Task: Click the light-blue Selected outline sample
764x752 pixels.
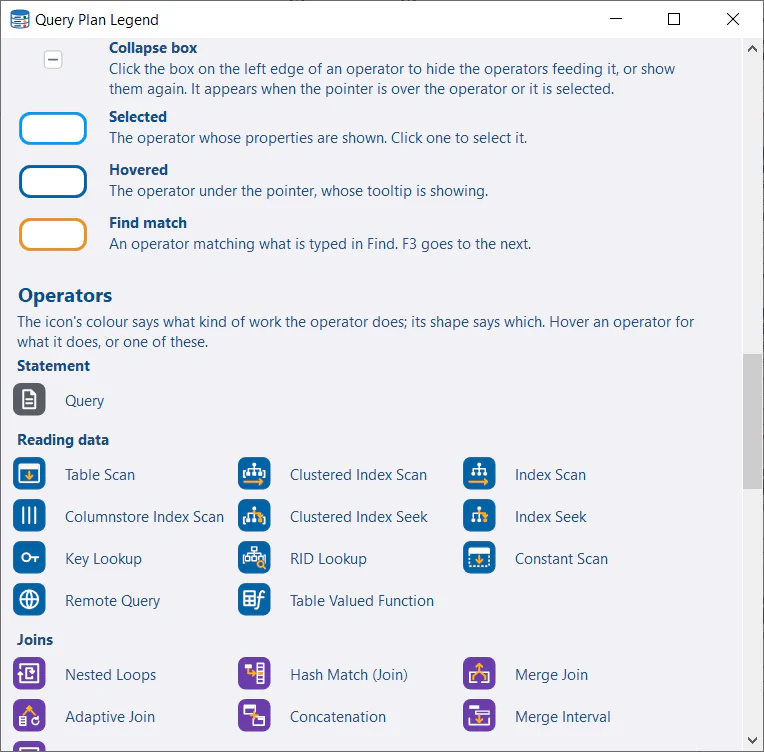Action: (x=53, y=129)
